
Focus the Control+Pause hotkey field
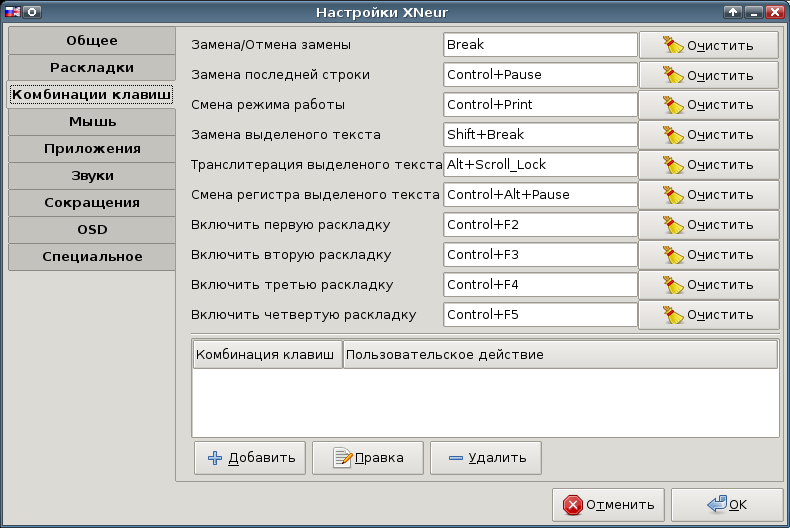pyautogui.click(x=540, y=75)
